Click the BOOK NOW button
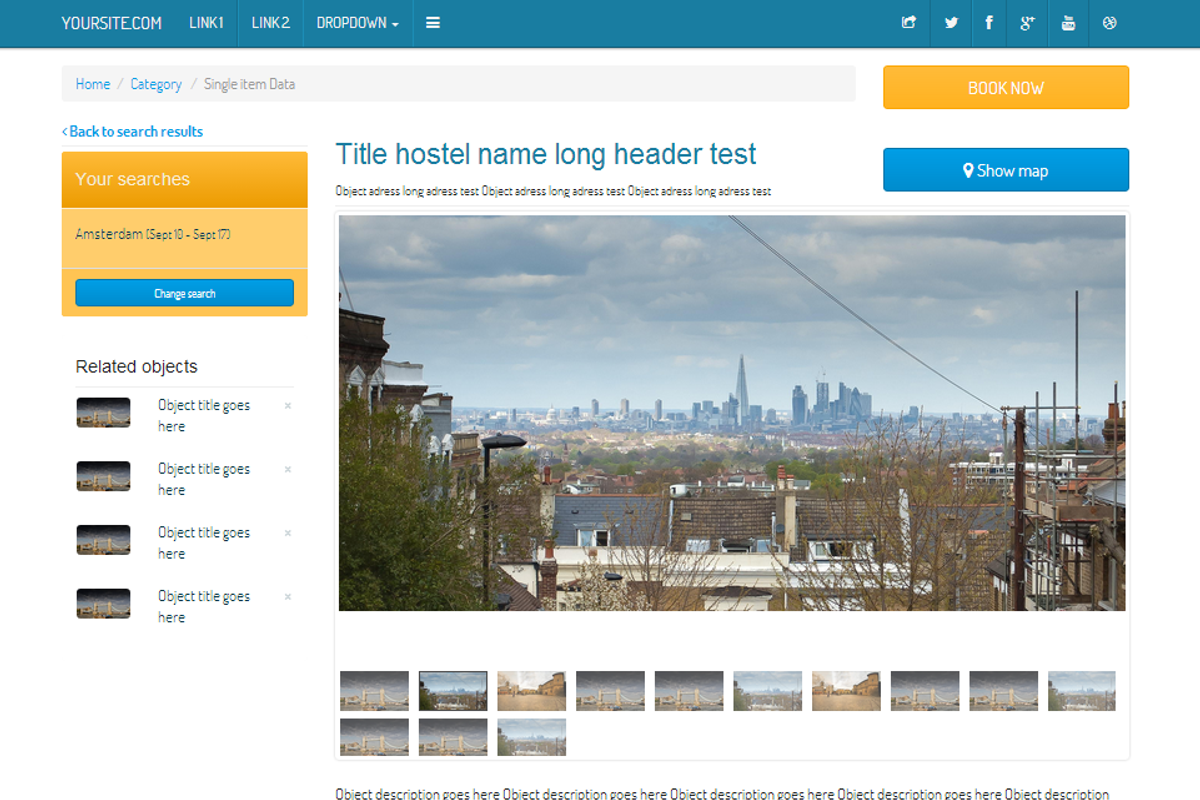Image resolution: width=1200 pixels, height=800 pixels. [x=1005, y=87]
